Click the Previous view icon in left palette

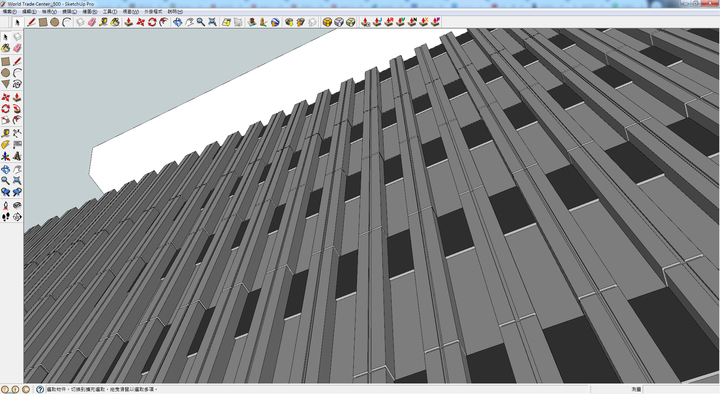pyautogui.click(x=6, y=192)
